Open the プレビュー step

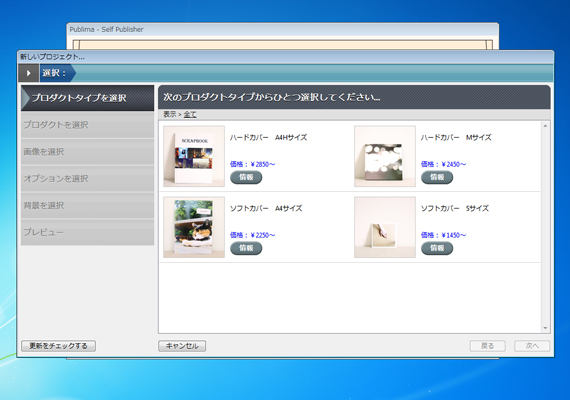[87, 232]
